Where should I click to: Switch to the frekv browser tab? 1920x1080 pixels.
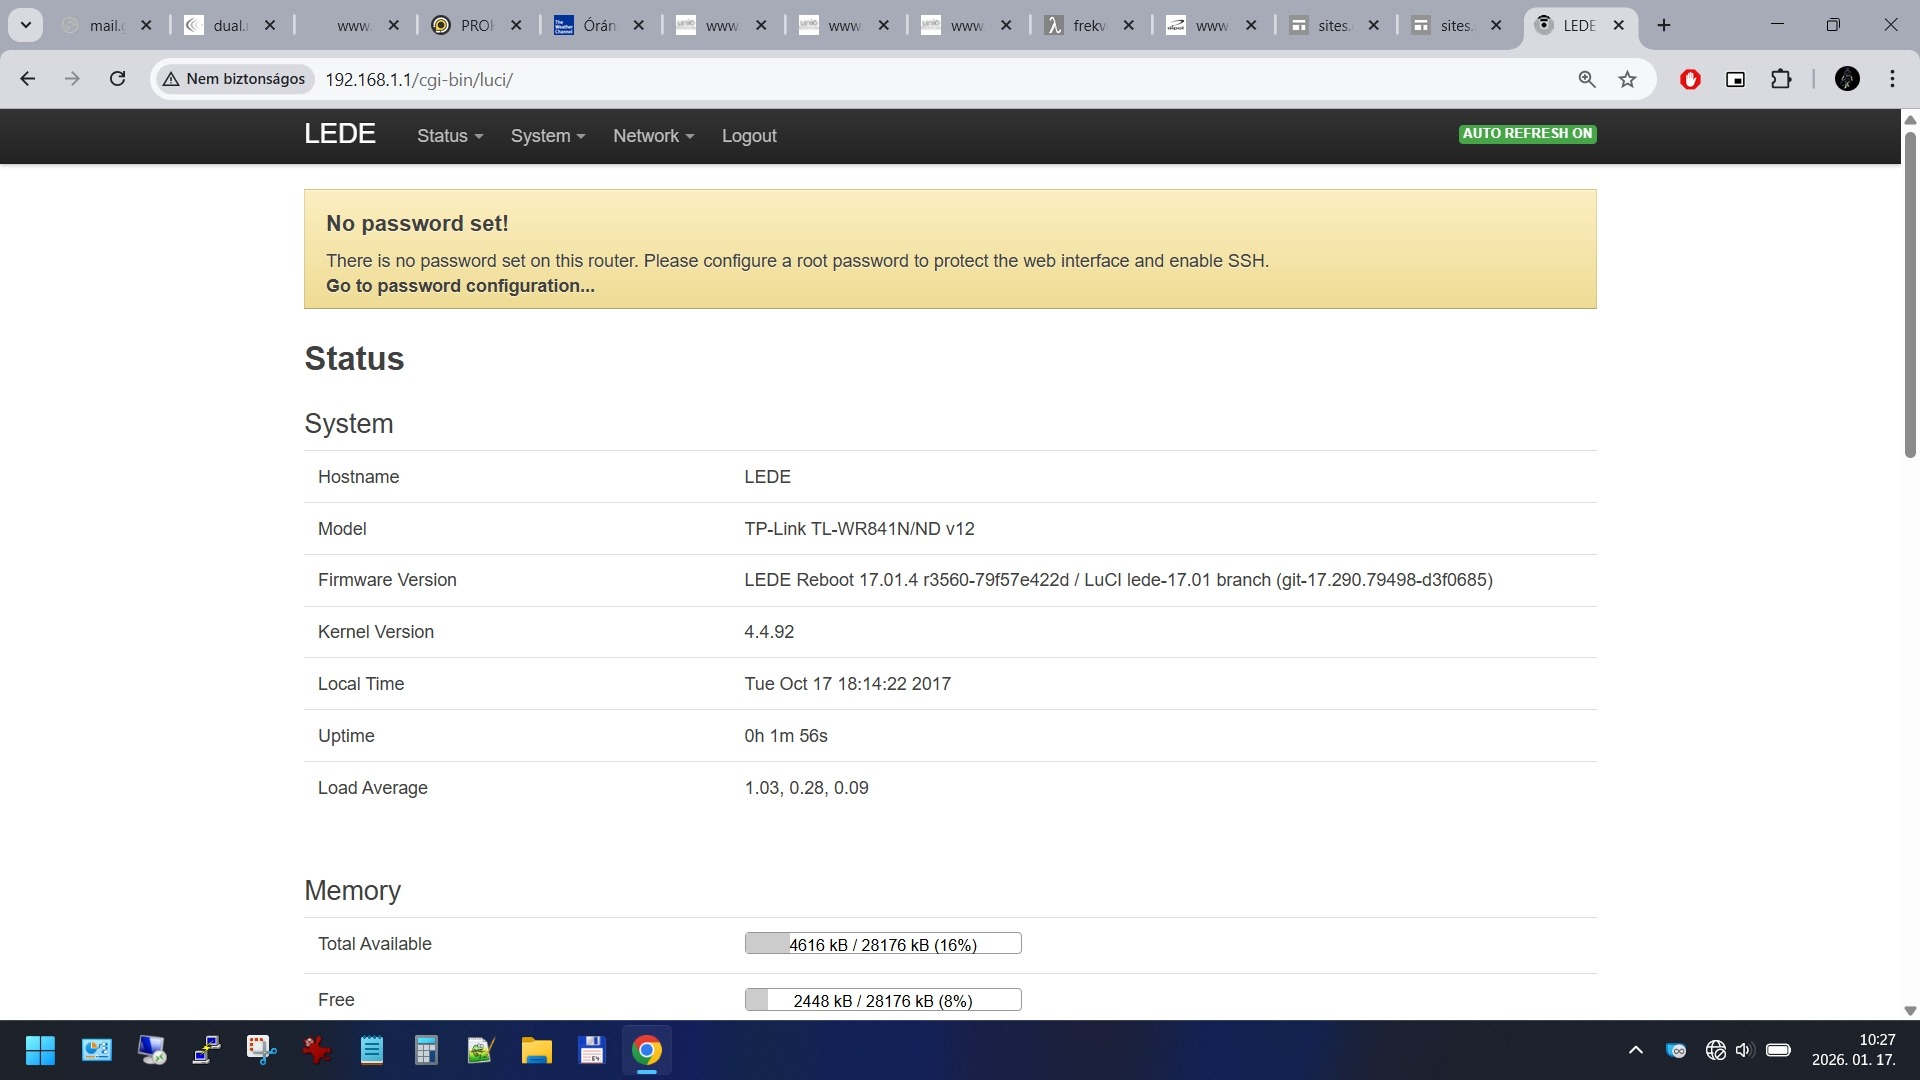(x=1086, y=25)
